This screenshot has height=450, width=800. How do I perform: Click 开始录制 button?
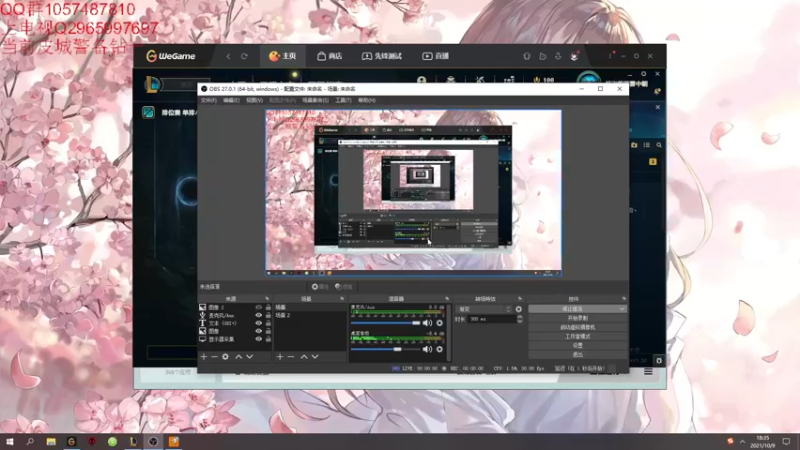point(578,318)
